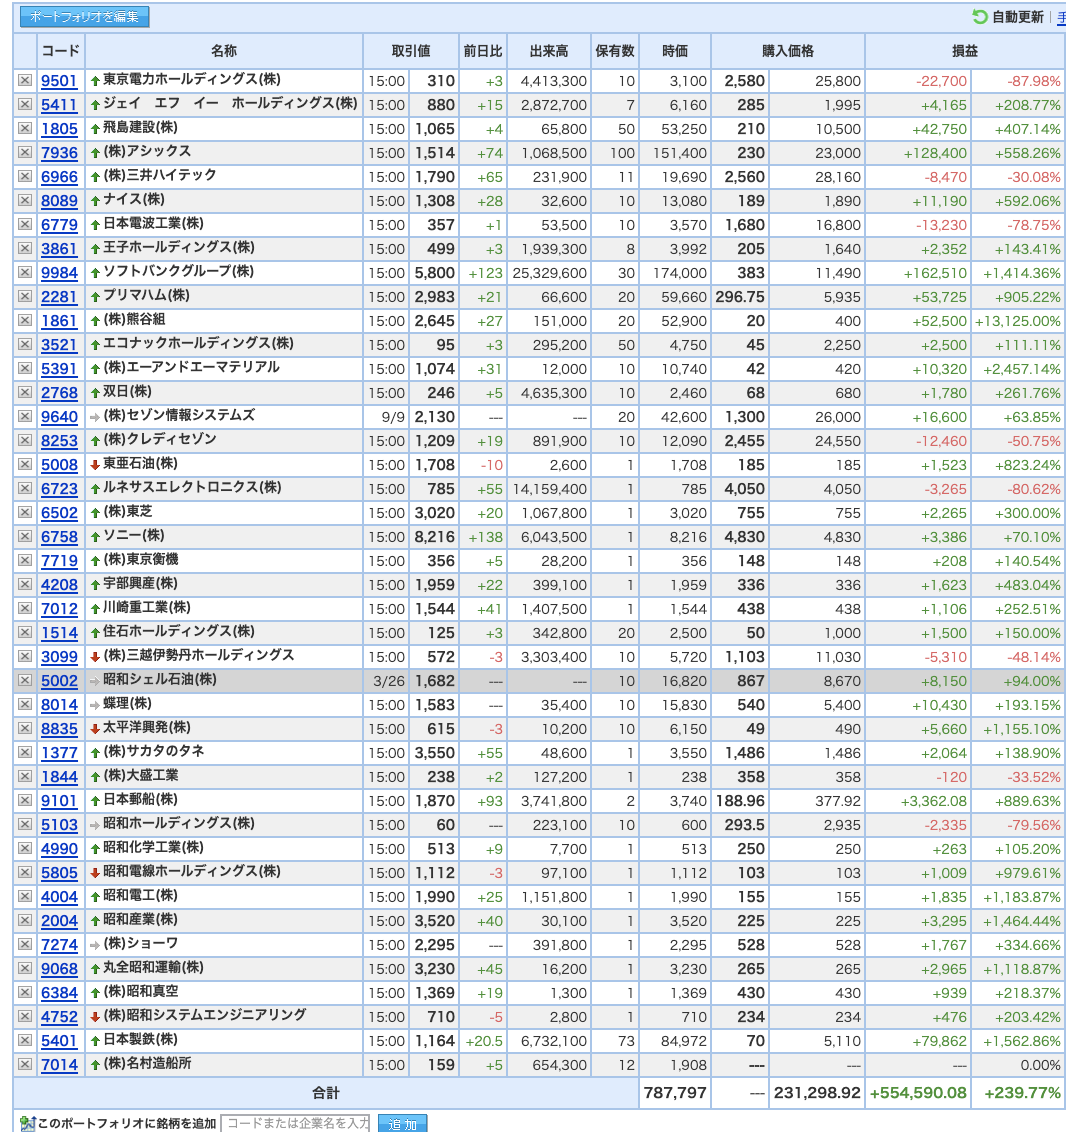Delete row 5401 日本製鉄 with X icon
Screen dimensions: 1066x1132
pos(25,1040)
